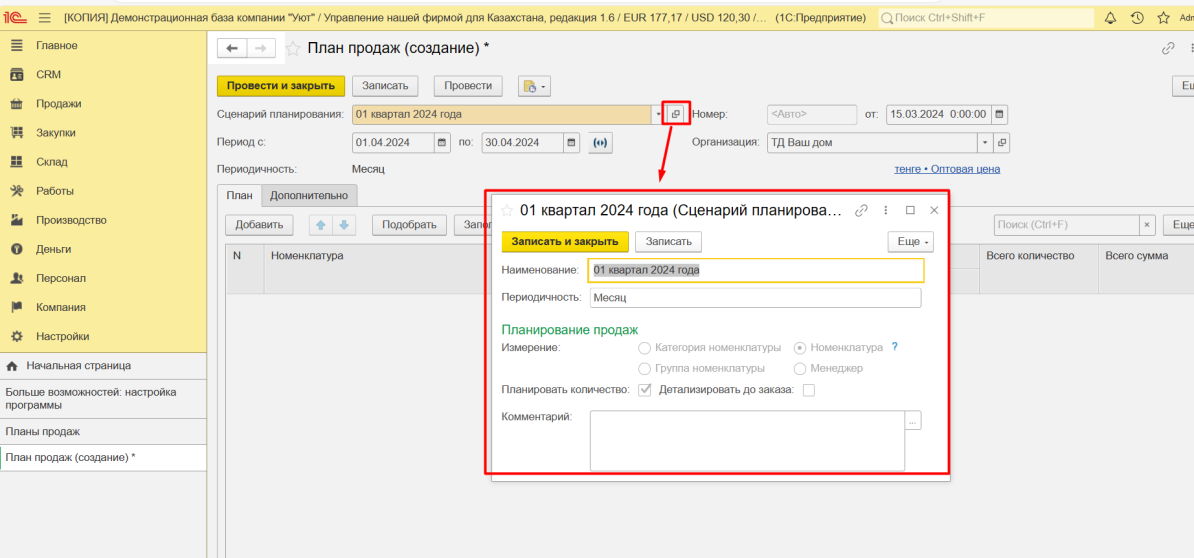
Task: Open the тенге • Оптовая цена link
Action: (947, 169)
